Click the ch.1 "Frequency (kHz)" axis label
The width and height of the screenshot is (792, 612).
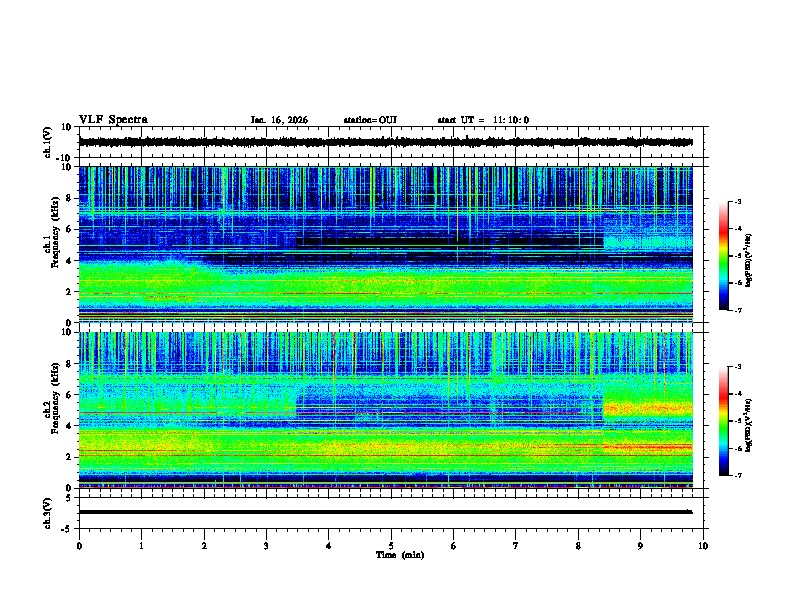click(x=54, y=232)
